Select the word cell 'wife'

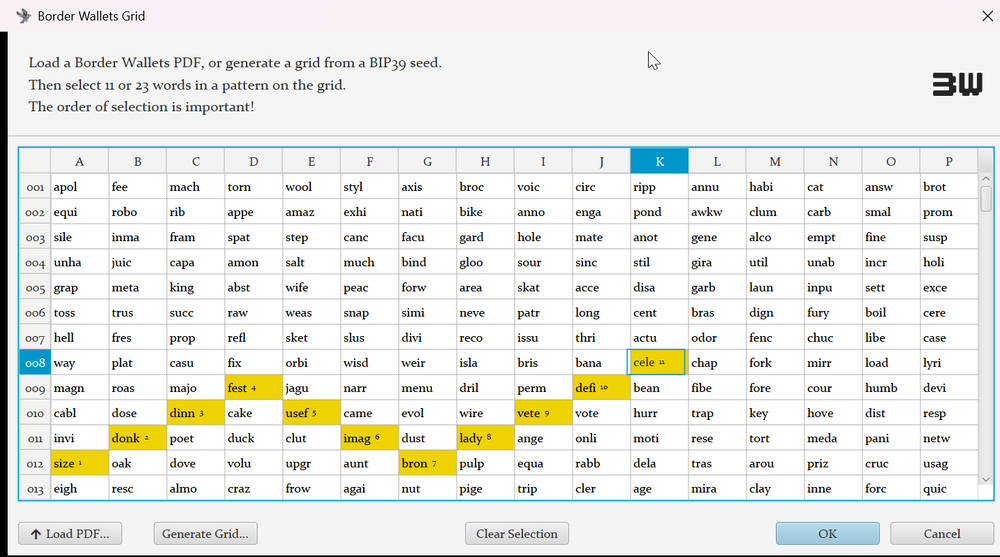[x=311, y=288]
